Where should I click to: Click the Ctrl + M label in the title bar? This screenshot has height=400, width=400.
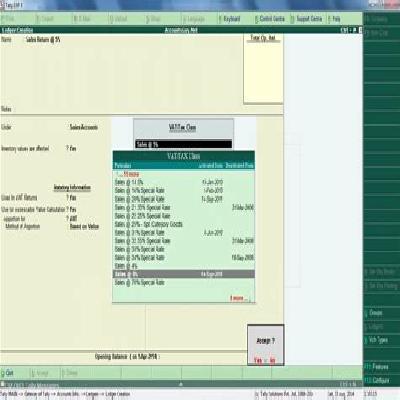click(x=348, y=30)
